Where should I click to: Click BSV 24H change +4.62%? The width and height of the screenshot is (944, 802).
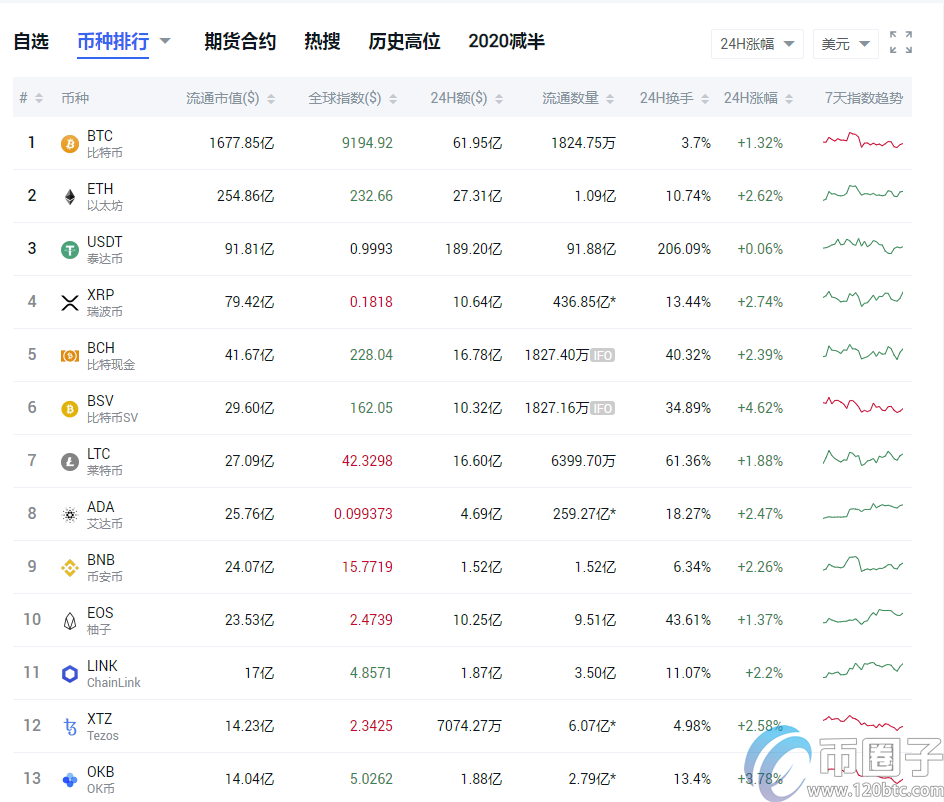pos(760,408)
